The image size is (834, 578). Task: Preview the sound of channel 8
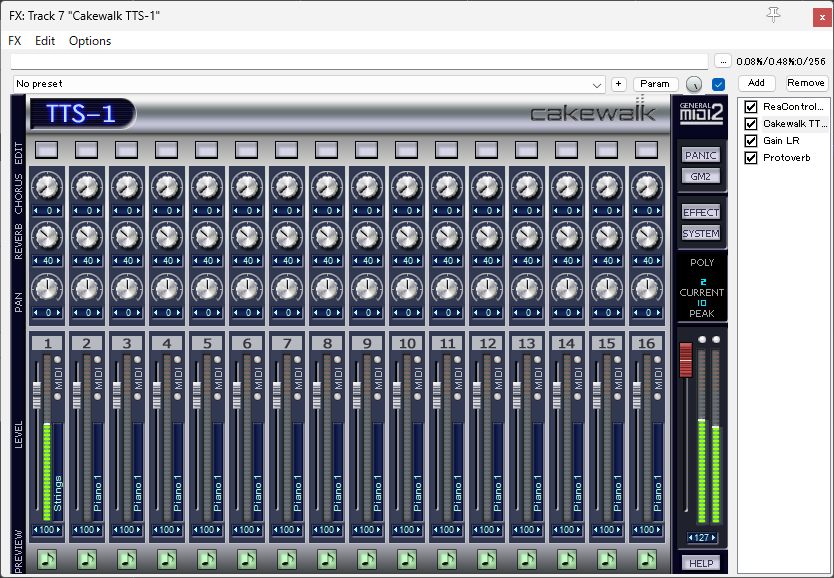pyautogui.click(x=327, y=559)
